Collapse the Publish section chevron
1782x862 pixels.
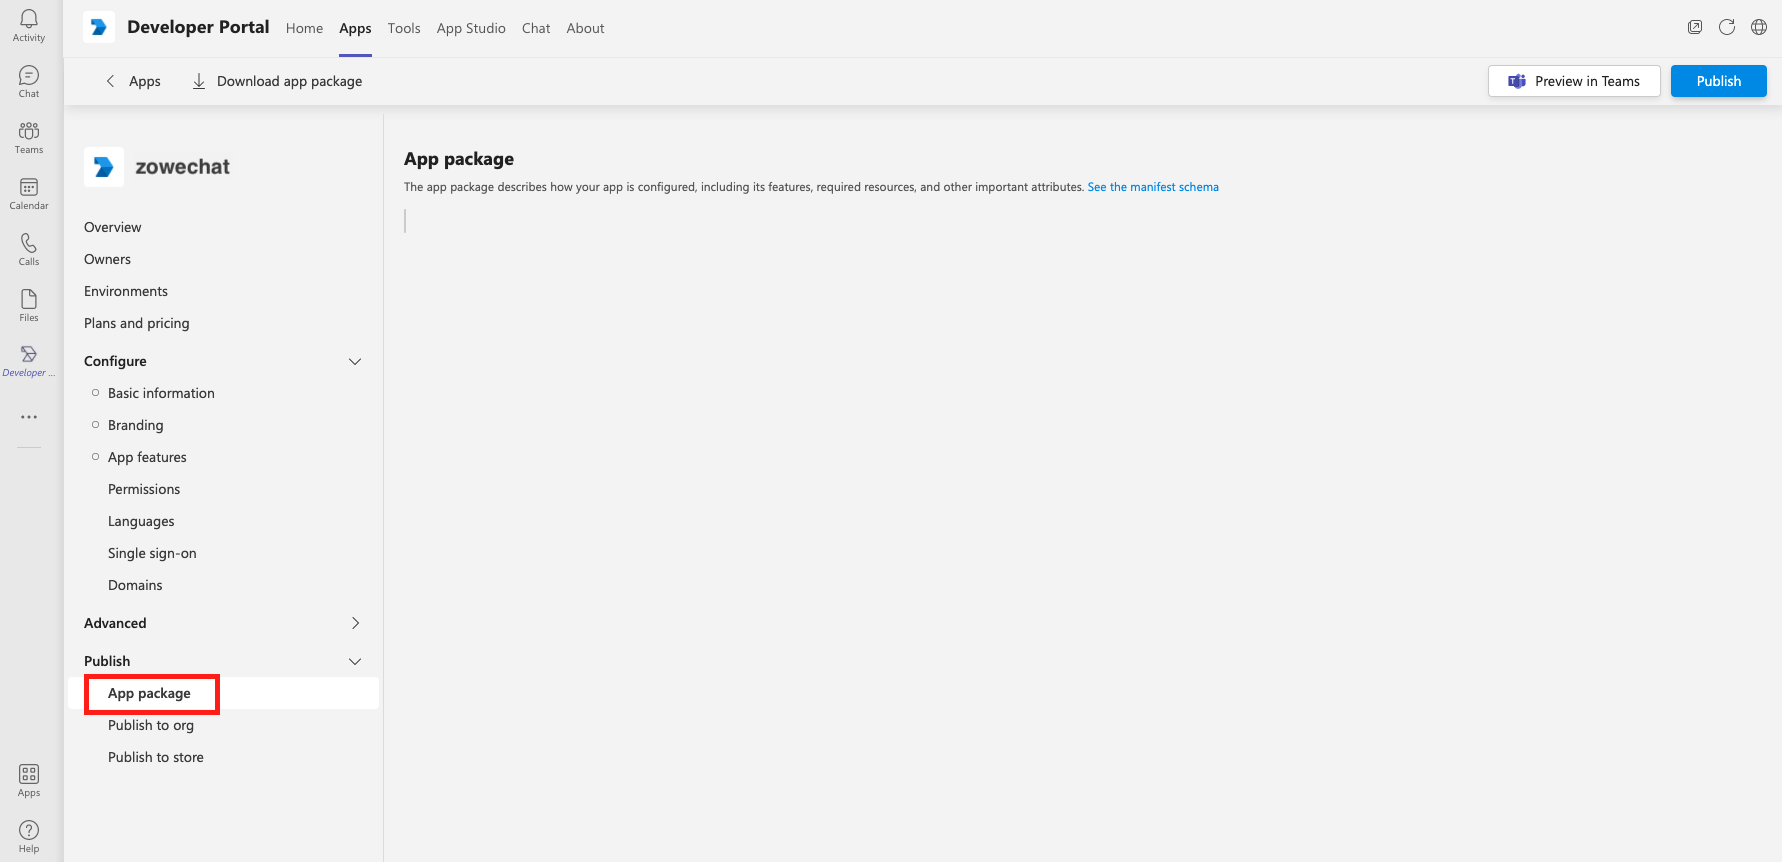[x=355, y=661]
